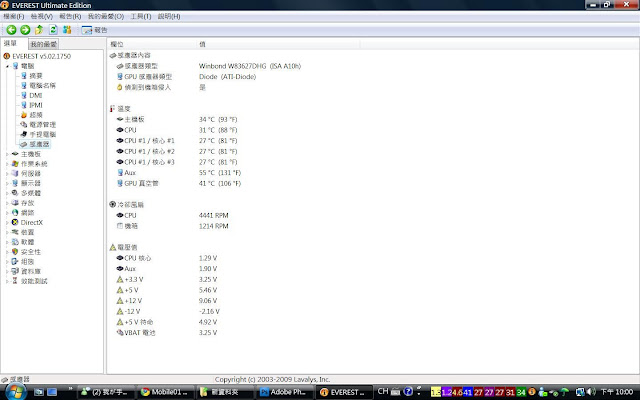Select the 主機板 34 °C temperature row

177,120
